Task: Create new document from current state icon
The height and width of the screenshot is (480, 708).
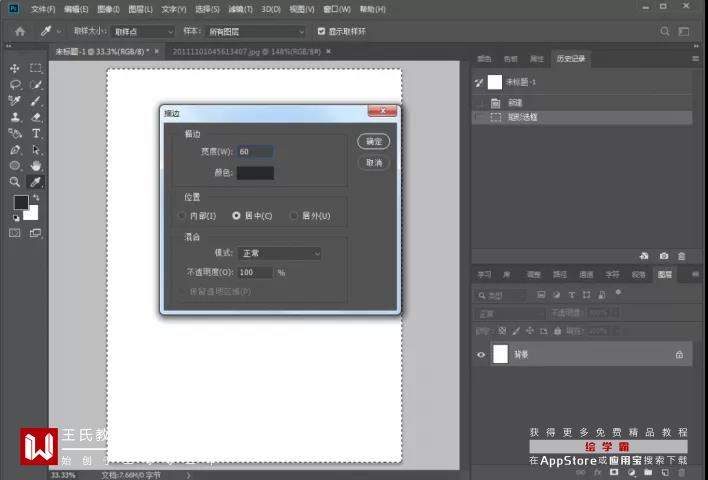Action: tap(644, 256)
